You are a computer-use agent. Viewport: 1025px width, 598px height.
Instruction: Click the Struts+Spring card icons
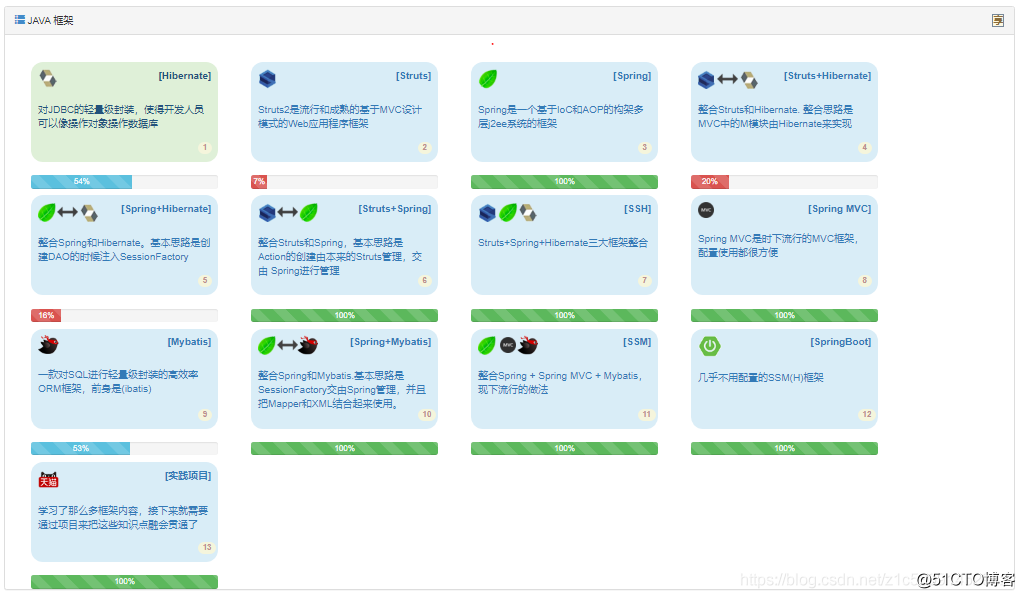click(288, 212)
